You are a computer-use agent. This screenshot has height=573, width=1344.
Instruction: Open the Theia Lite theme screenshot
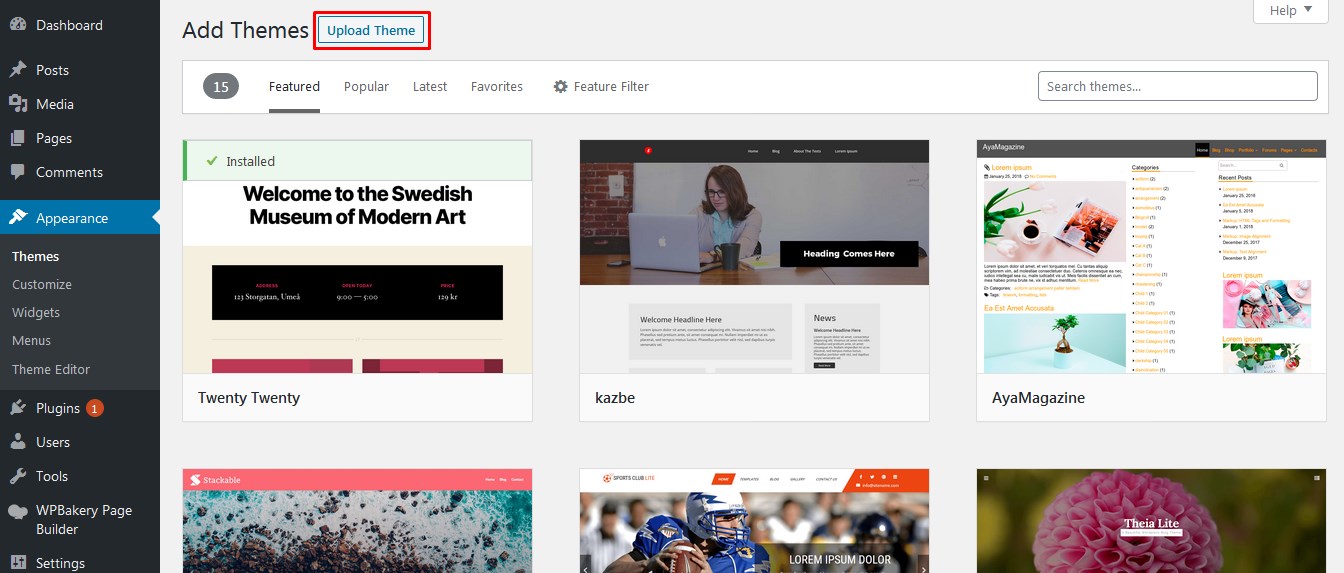[1151, 521]
